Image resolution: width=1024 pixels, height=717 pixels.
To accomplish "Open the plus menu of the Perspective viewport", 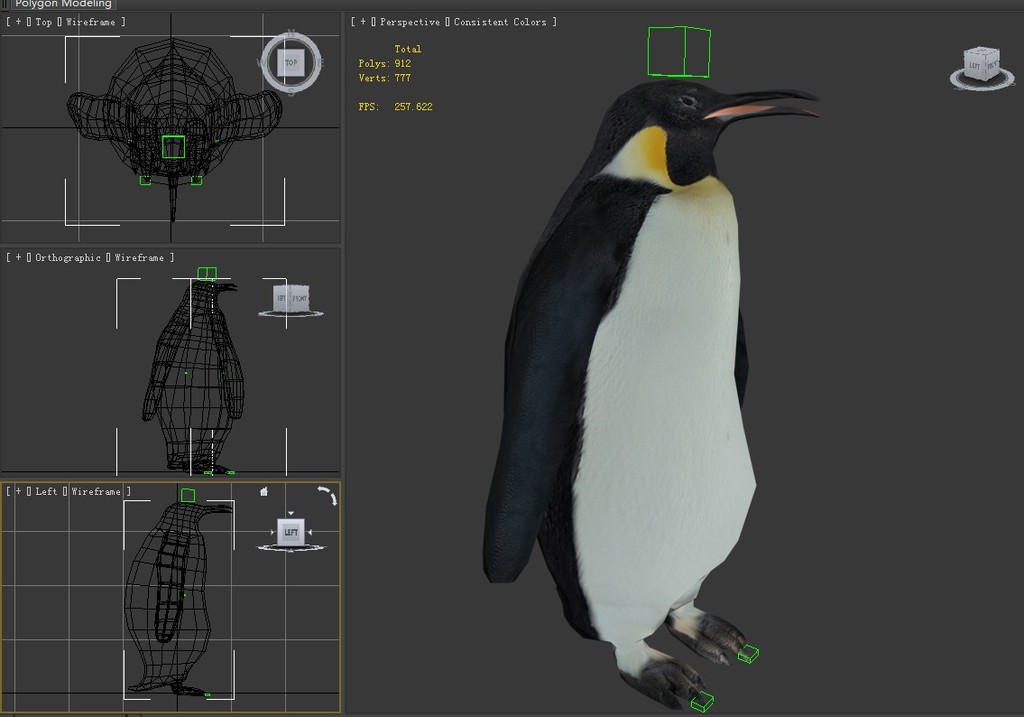I will [x=362, y=22].
